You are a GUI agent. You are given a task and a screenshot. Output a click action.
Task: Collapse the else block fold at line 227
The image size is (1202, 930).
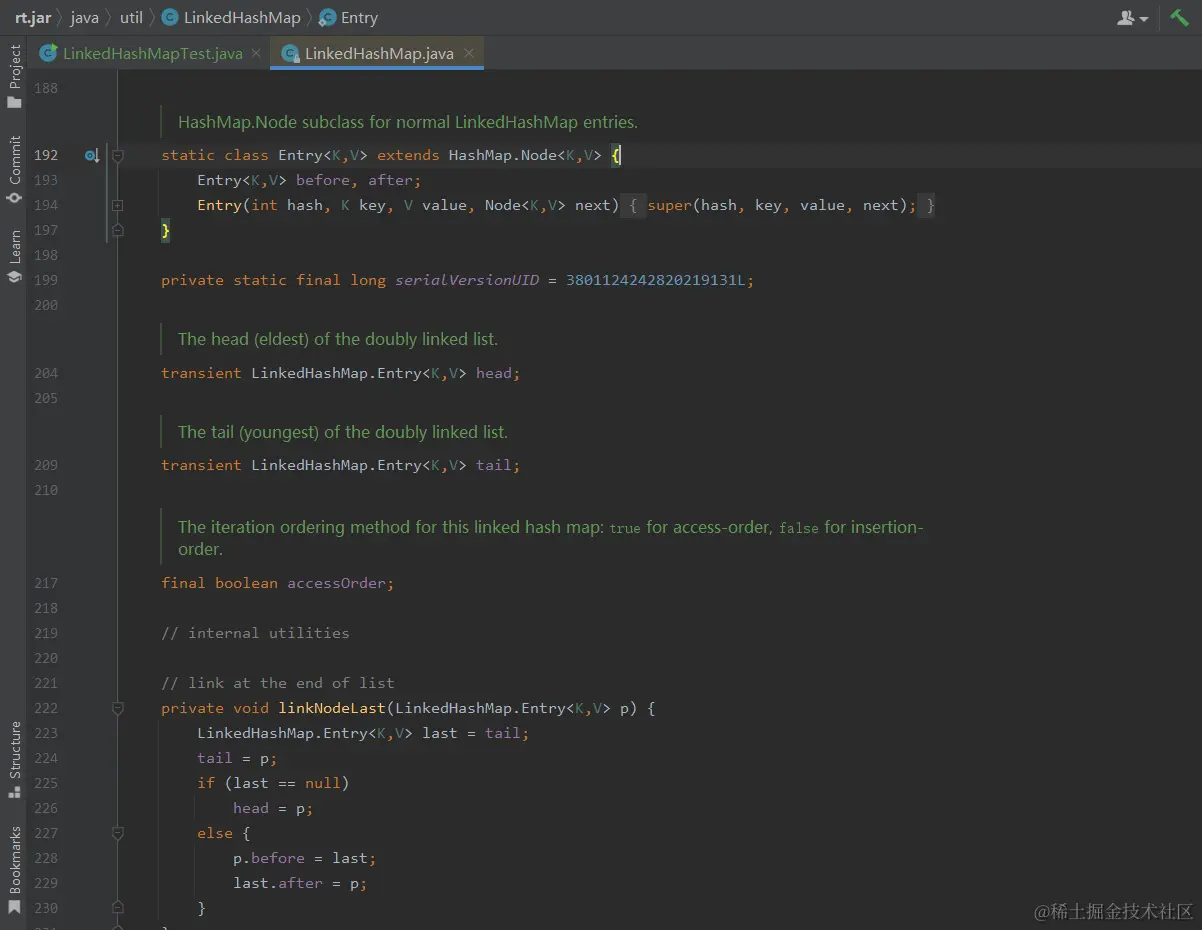[x=117, y=833]
